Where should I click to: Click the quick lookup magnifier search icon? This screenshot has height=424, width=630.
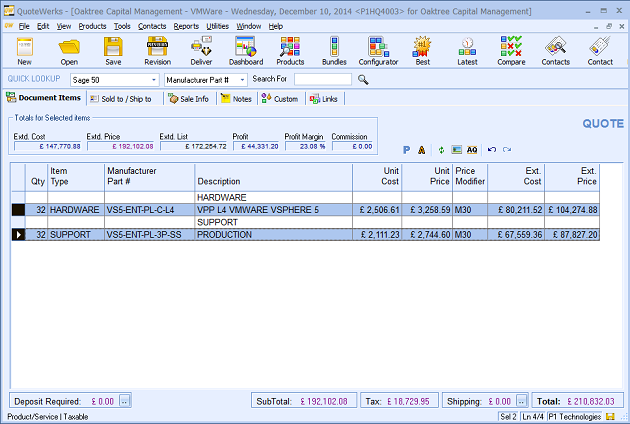pyautogui.click(x=363, y=80)
